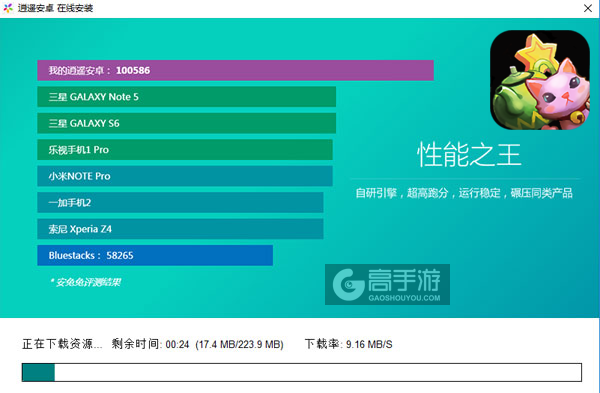This screenshot has height=393, width=600.
Task: Click the 逍遥安卓 logo in the title bar
Action: (x=8, y=8)
